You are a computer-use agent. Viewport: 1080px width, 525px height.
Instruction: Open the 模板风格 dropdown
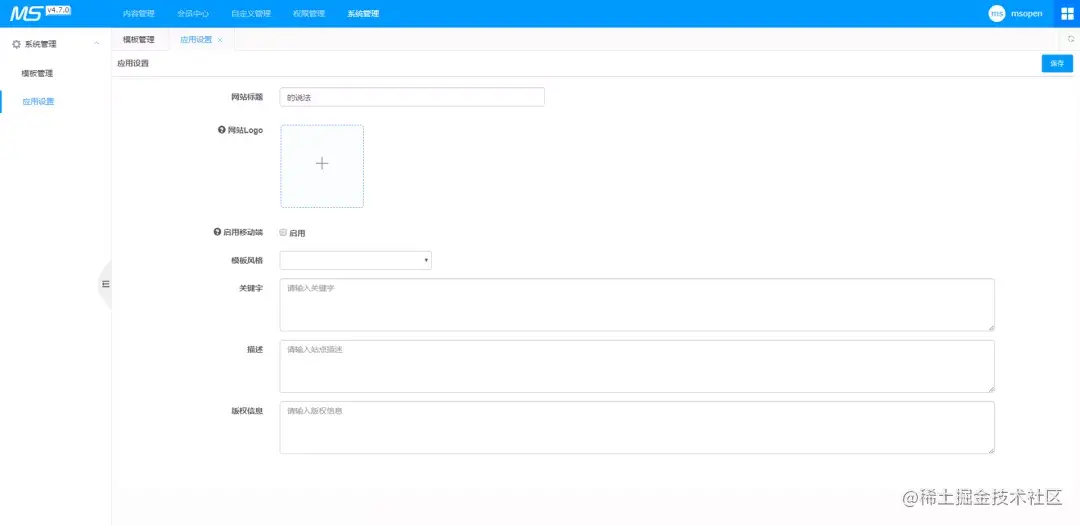point(355,260)
